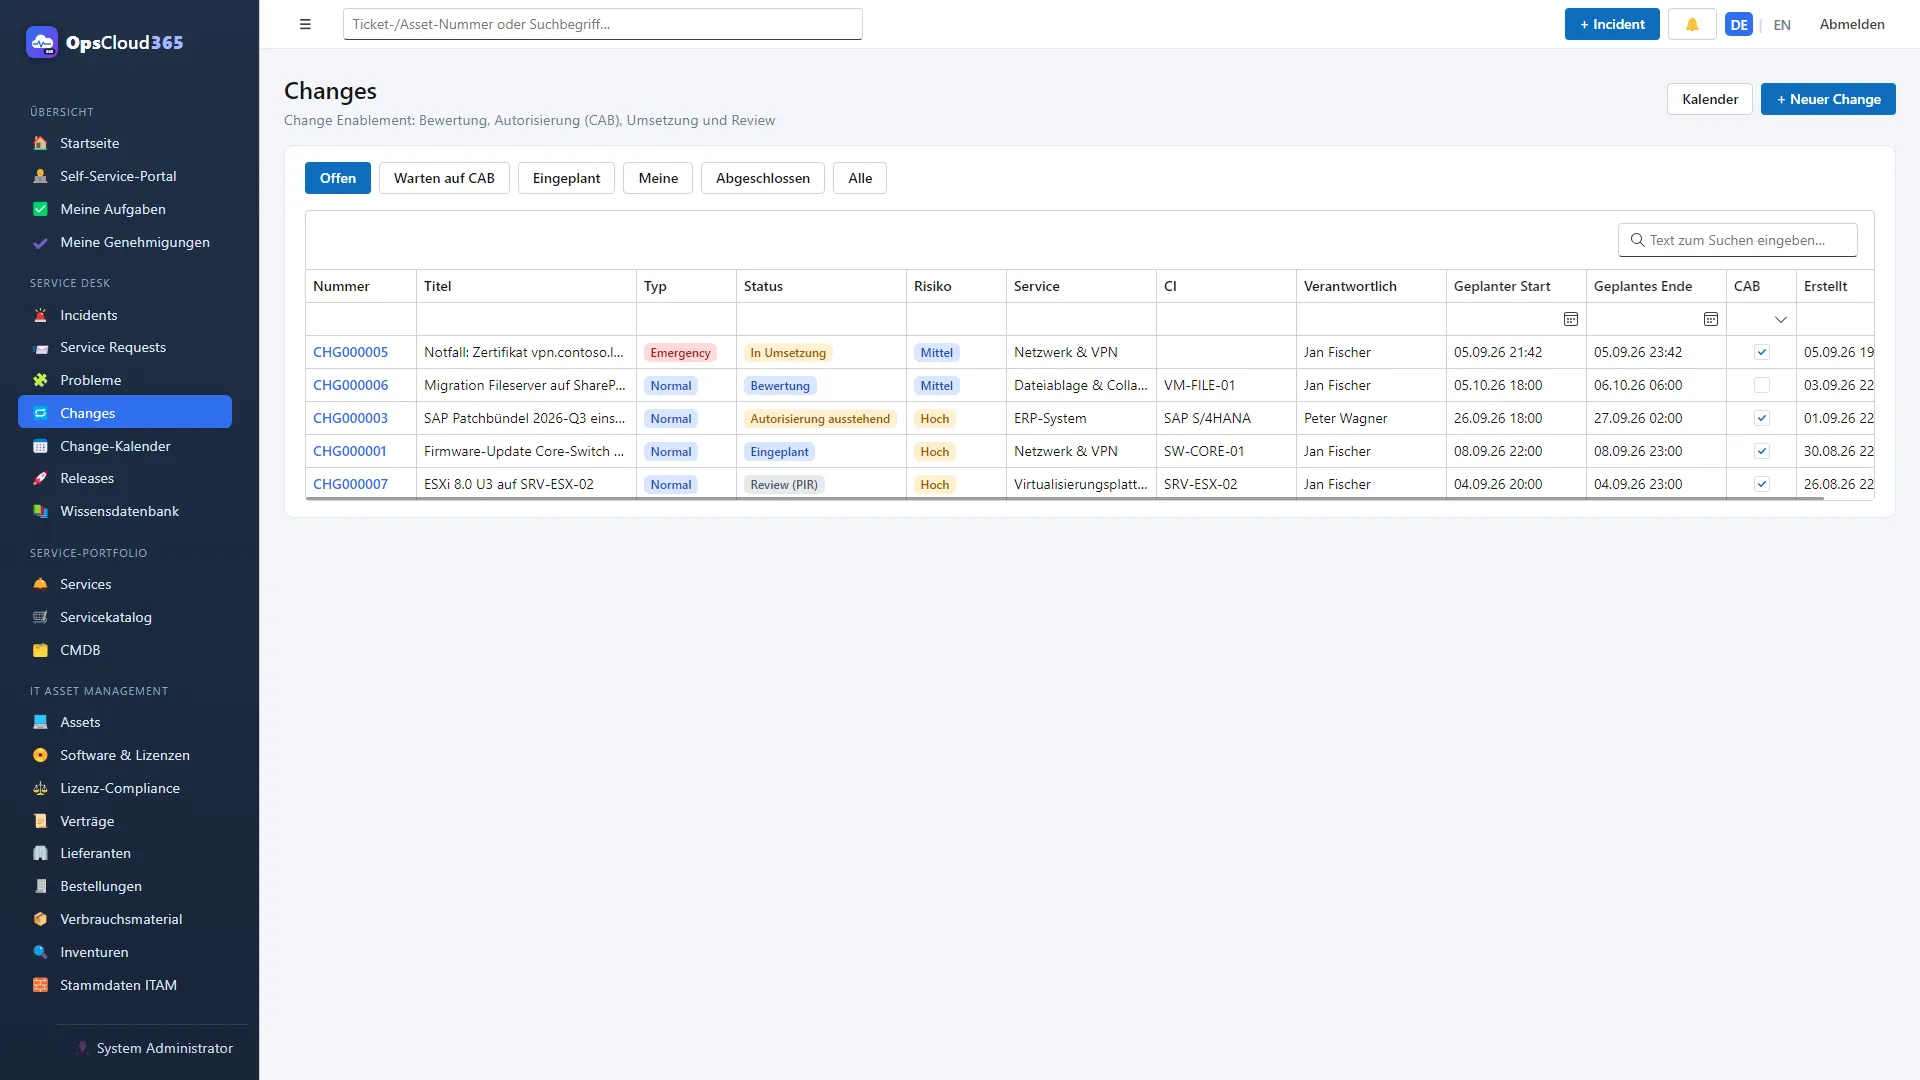Click the Wissensdatenbank books icon
Viewport: 1920px width, 1080px height.
(40, 511)
